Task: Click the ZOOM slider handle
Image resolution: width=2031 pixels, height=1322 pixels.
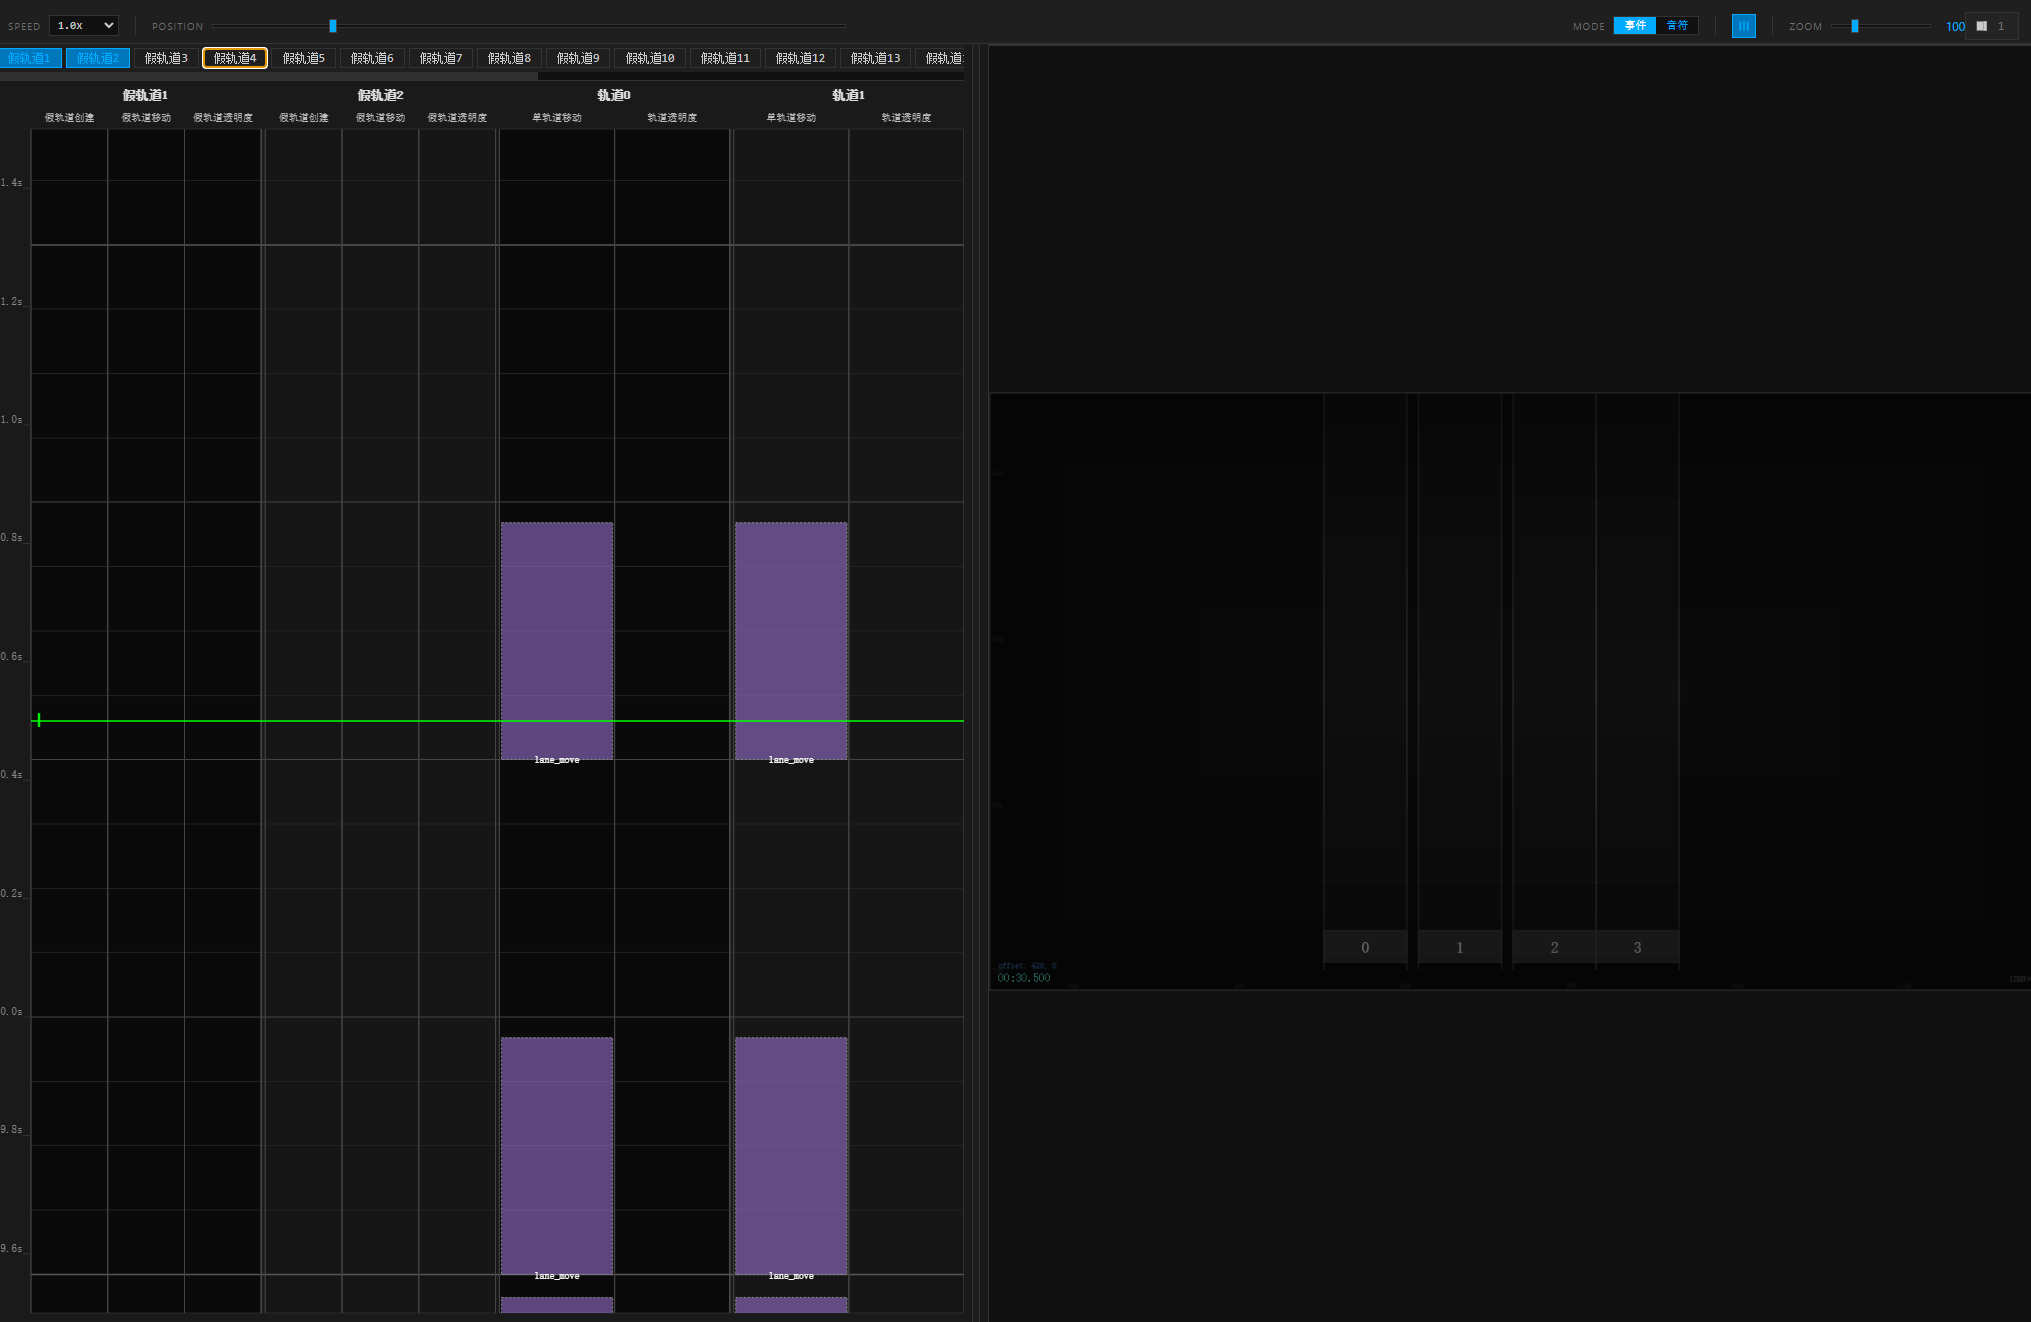Action: click(1854, 26)
